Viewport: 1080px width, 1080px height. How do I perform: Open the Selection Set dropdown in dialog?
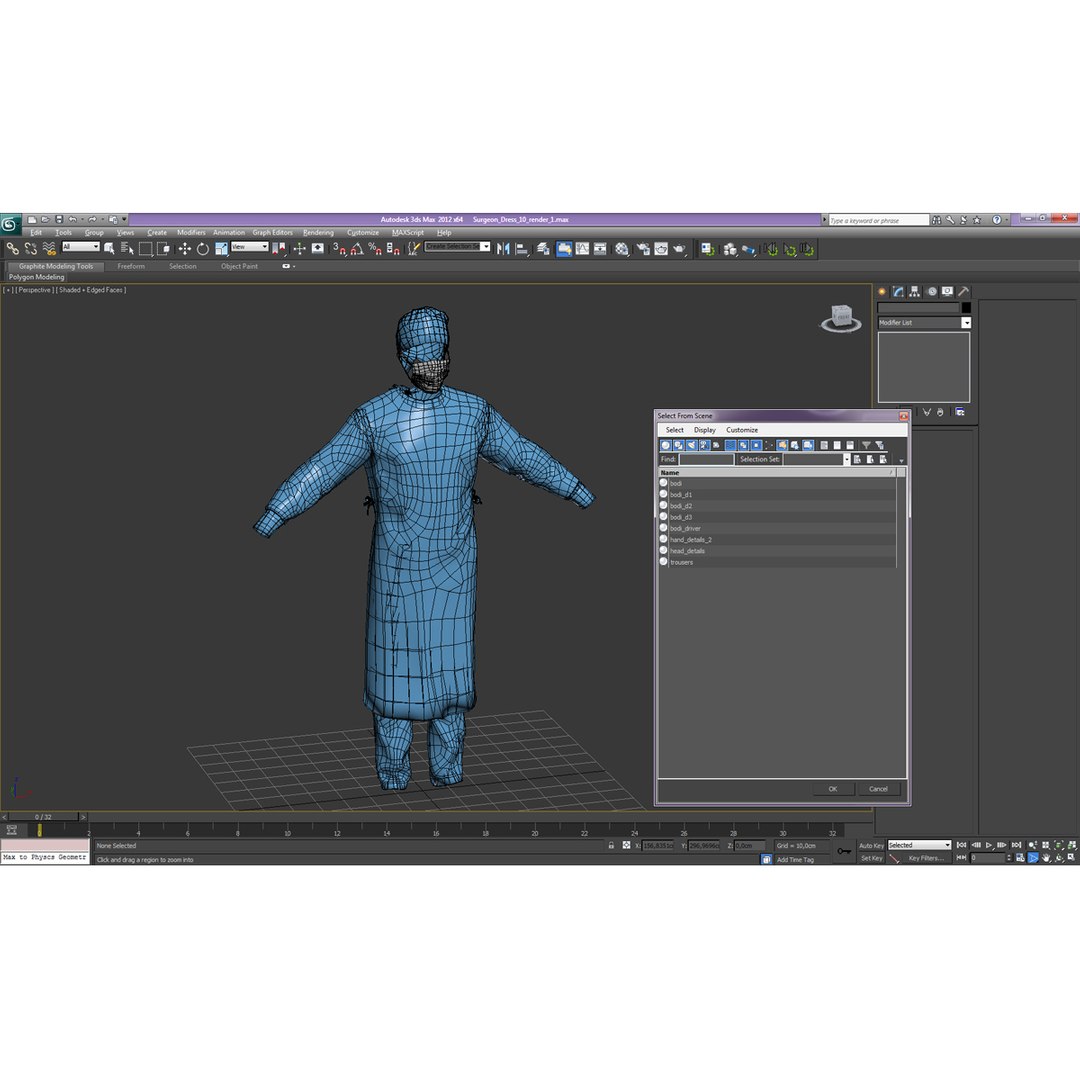[x=847, y=459]
